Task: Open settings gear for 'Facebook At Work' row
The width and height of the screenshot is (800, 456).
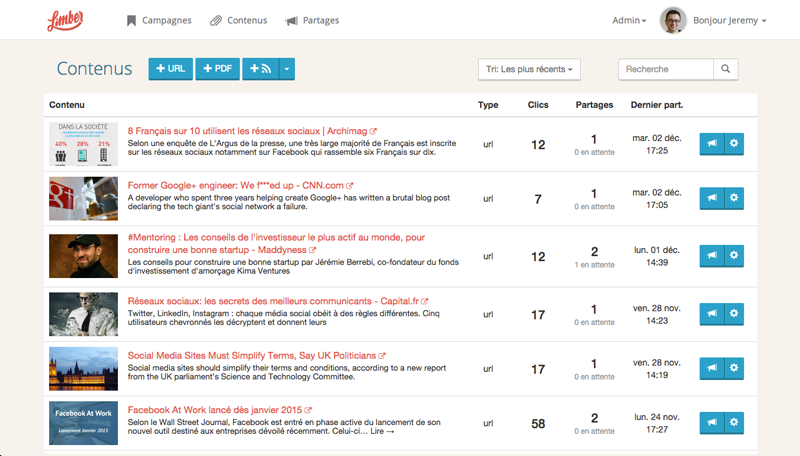Action: click(x=734, y=423)
